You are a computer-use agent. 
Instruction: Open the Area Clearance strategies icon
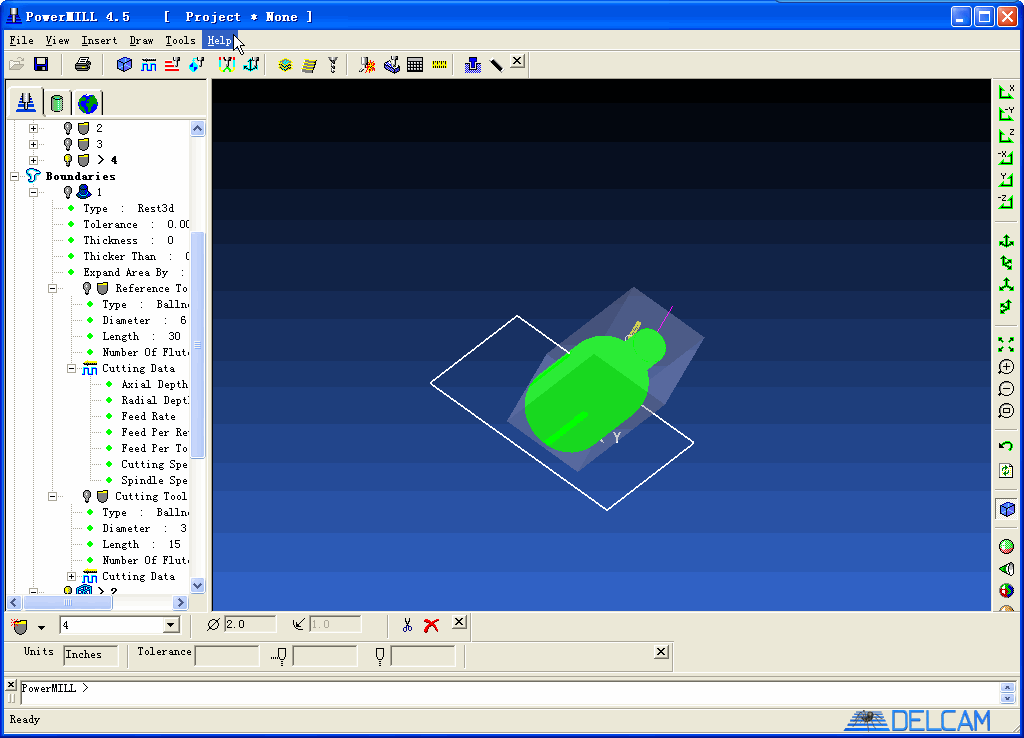pyautogui.click(x=285, y=65)
